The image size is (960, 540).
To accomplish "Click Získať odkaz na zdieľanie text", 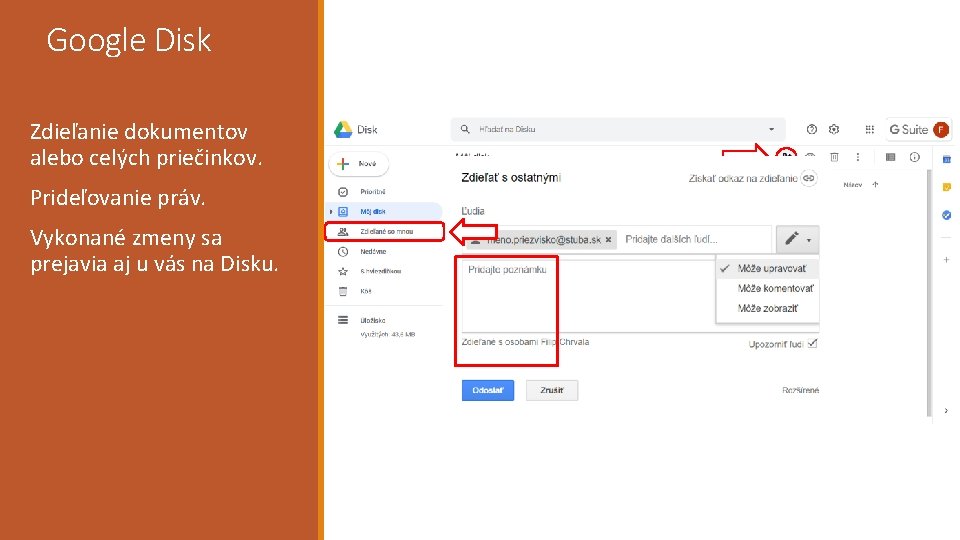I will click(743, 178).
